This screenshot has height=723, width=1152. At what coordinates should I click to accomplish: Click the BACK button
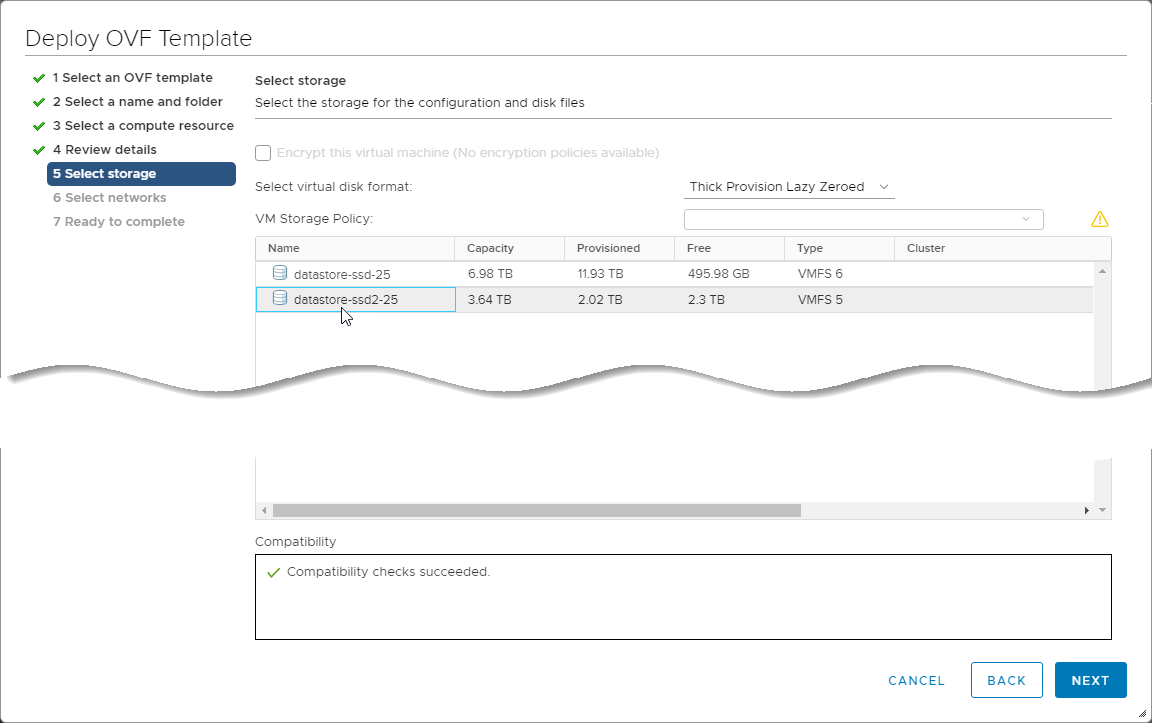click(x=1006, y=680)
